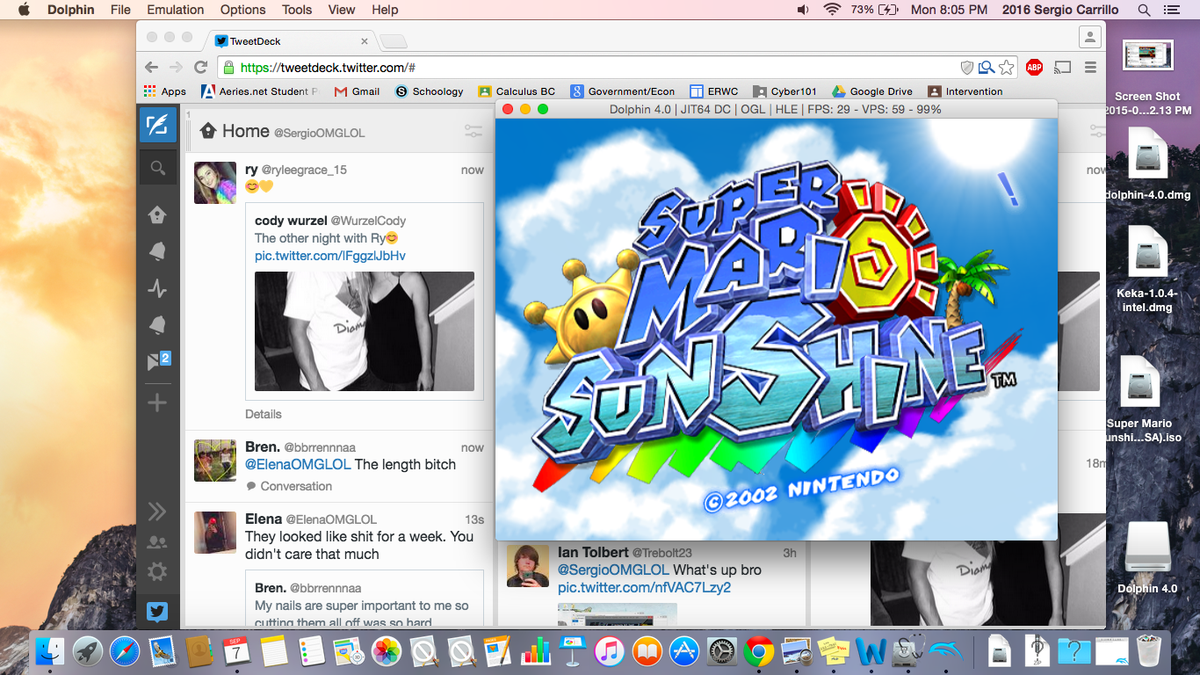
Task: Open Photos app in the Dock
Action: click(x=386, y=652)
